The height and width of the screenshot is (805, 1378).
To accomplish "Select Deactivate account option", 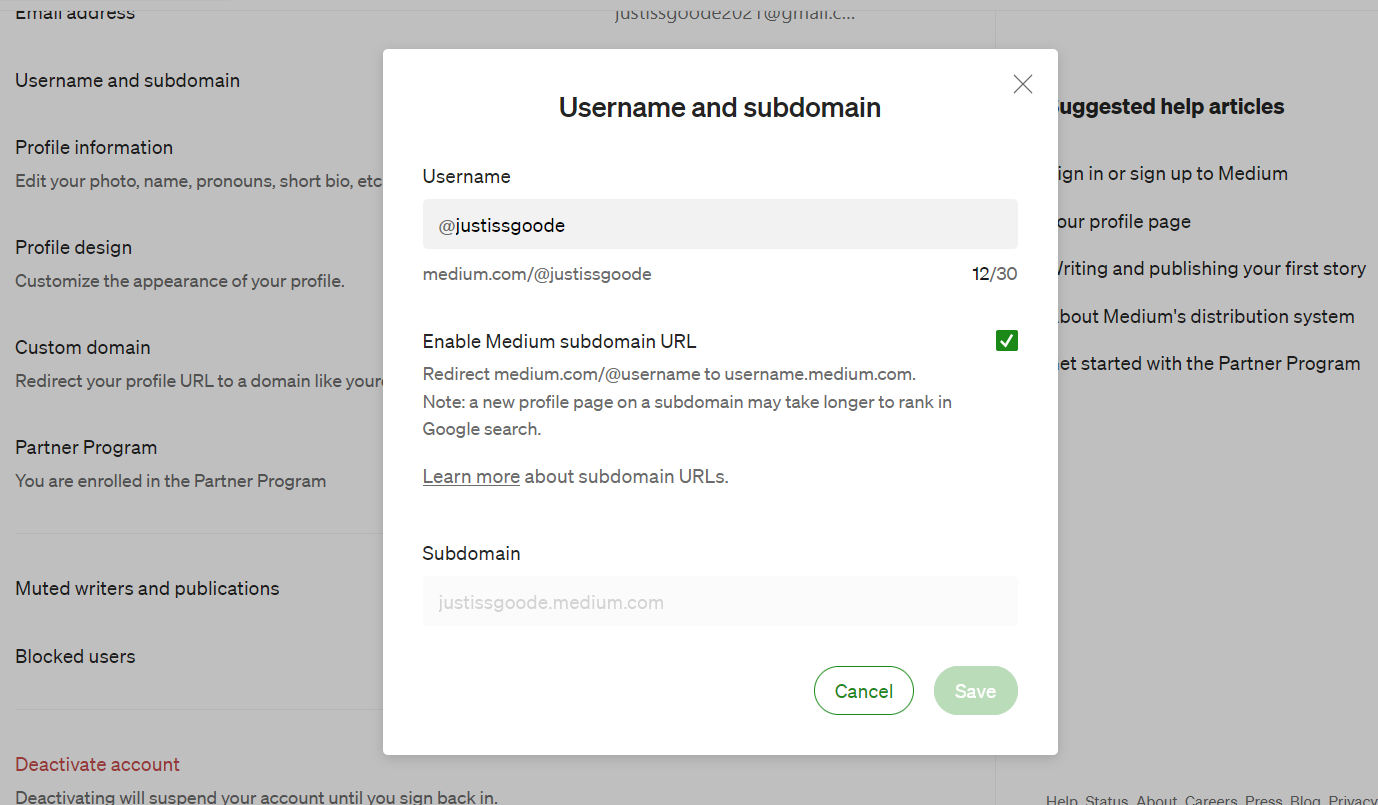I will 97,764.
